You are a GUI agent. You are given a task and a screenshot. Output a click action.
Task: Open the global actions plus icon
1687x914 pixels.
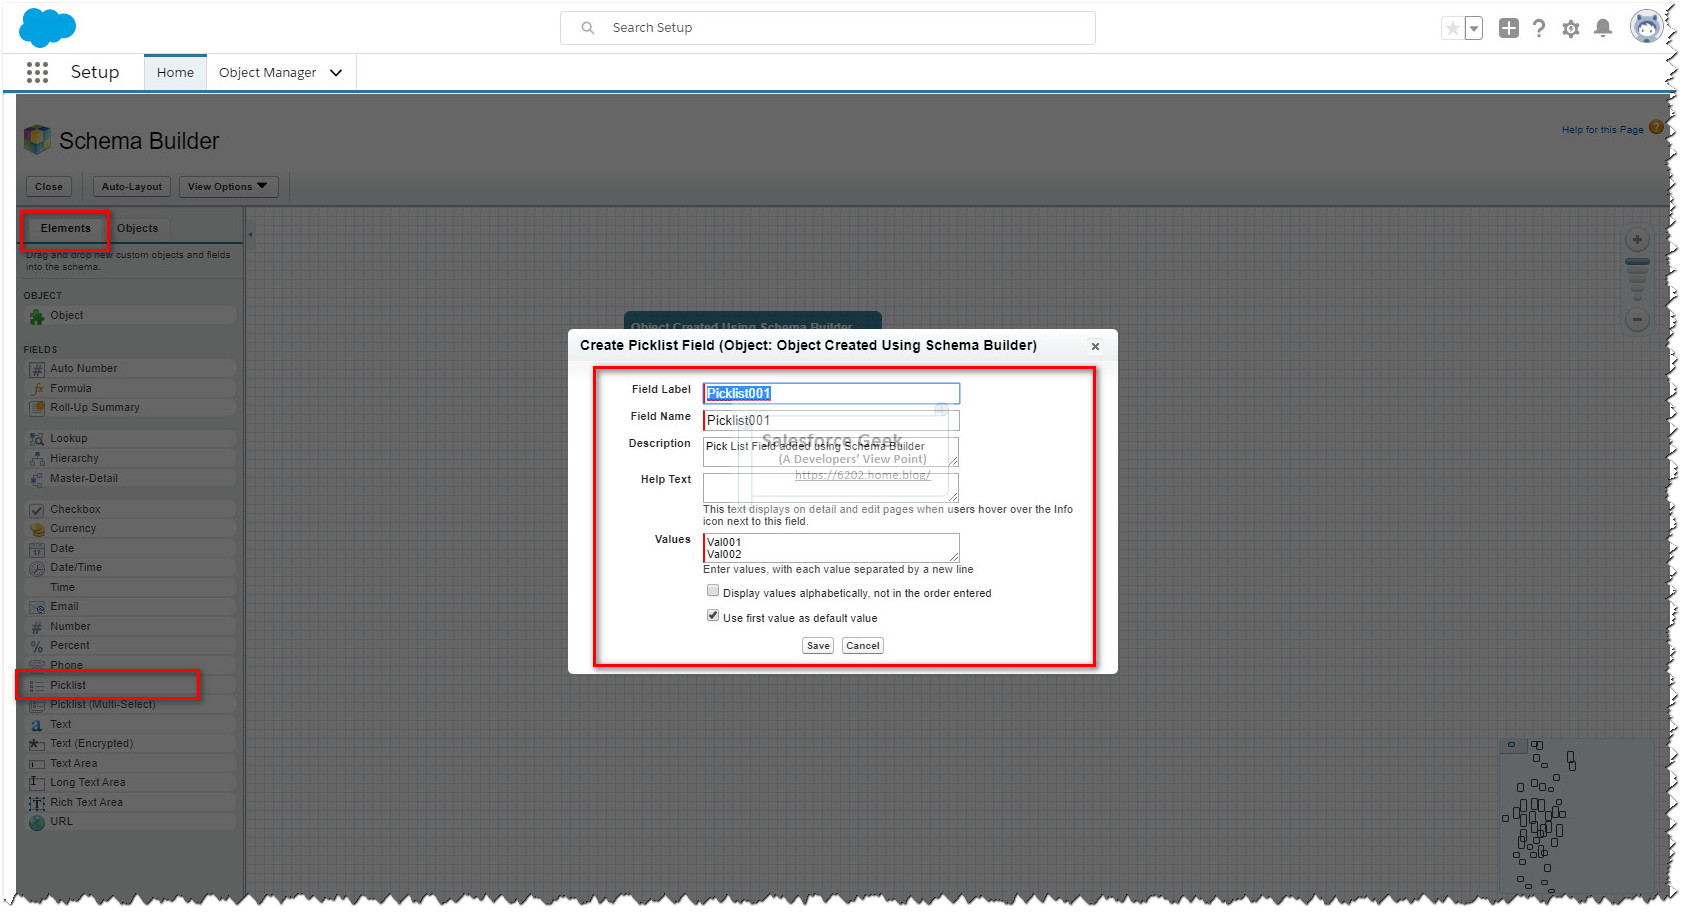pyautogui.click(x=1509, y=29)
